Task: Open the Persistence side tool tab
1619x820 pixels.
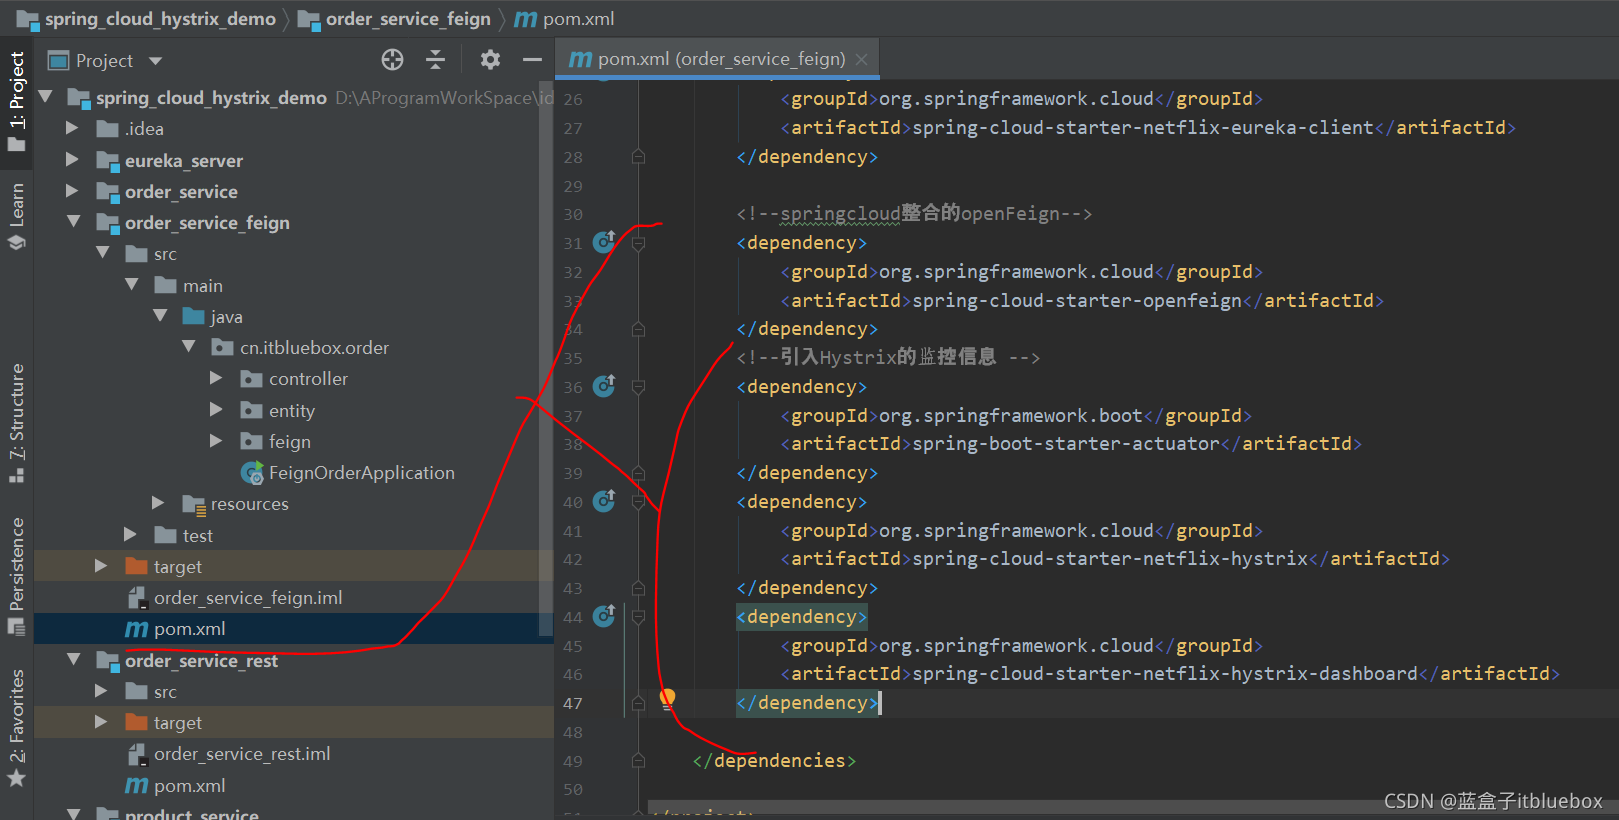Action: 16,575
